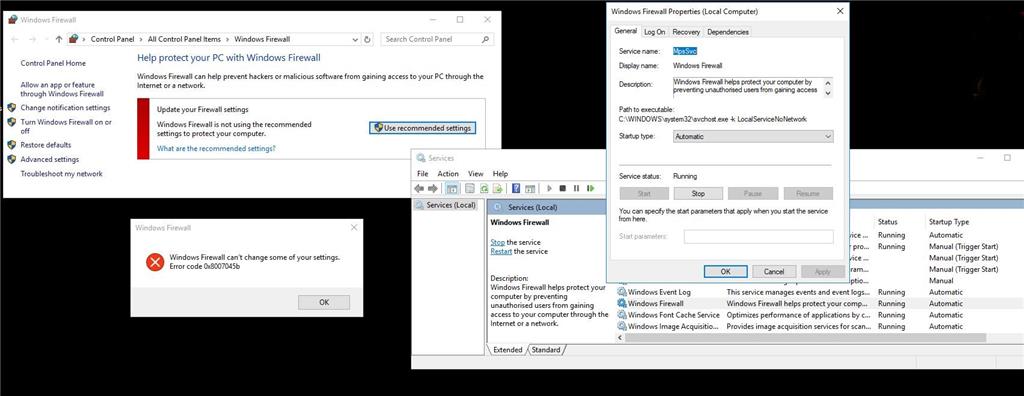The image size is (1024, 396).
Task: Click Forward arrow in Services toolbar
Action: point(432,188)
